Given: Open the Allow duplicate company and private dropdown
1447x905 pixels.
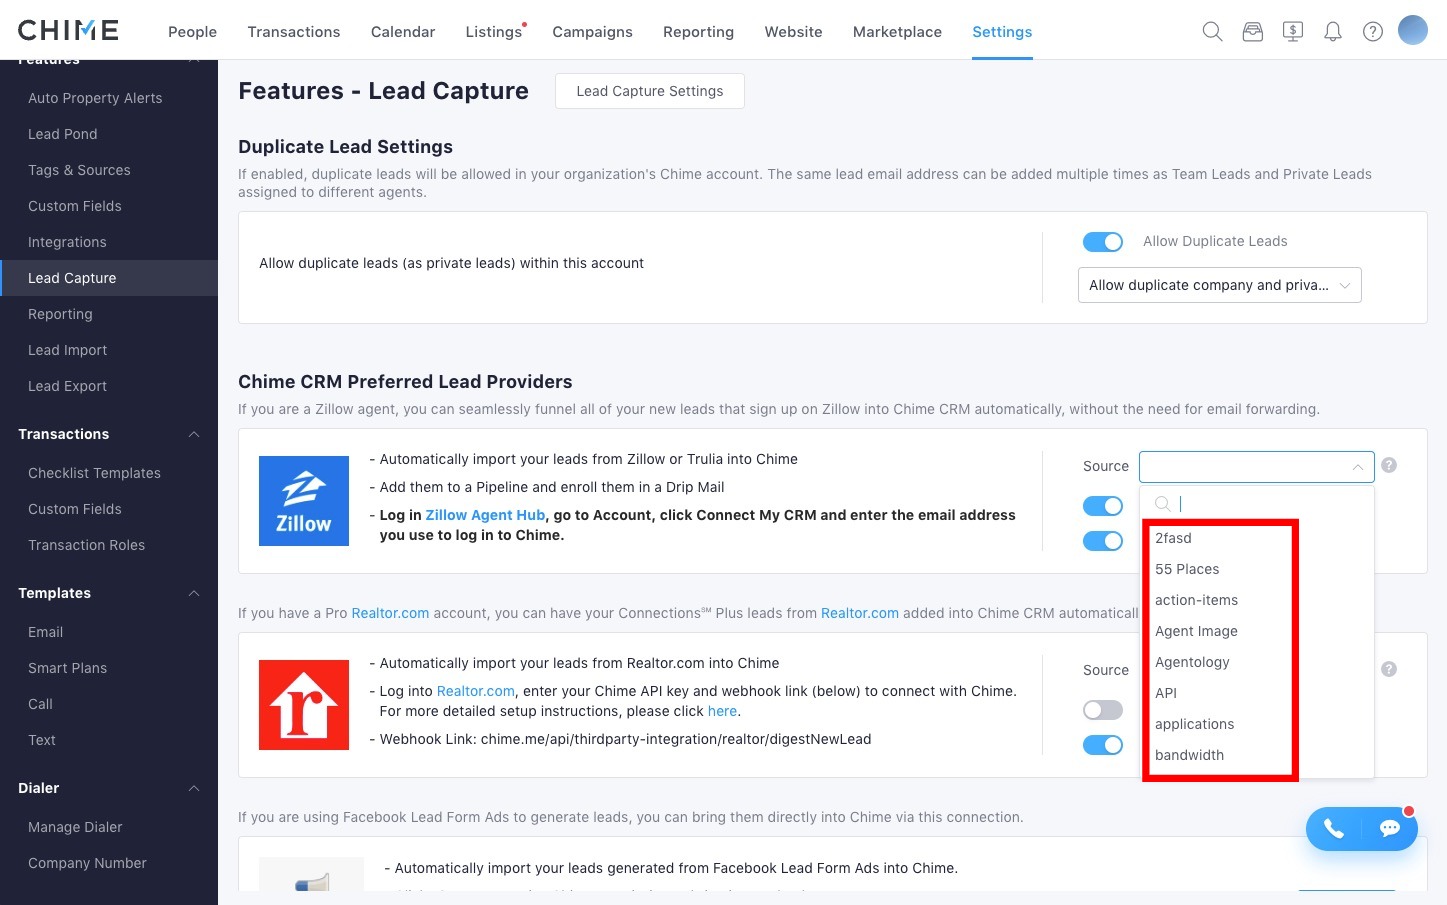Looking at the screenshot, I should 1219,285.
